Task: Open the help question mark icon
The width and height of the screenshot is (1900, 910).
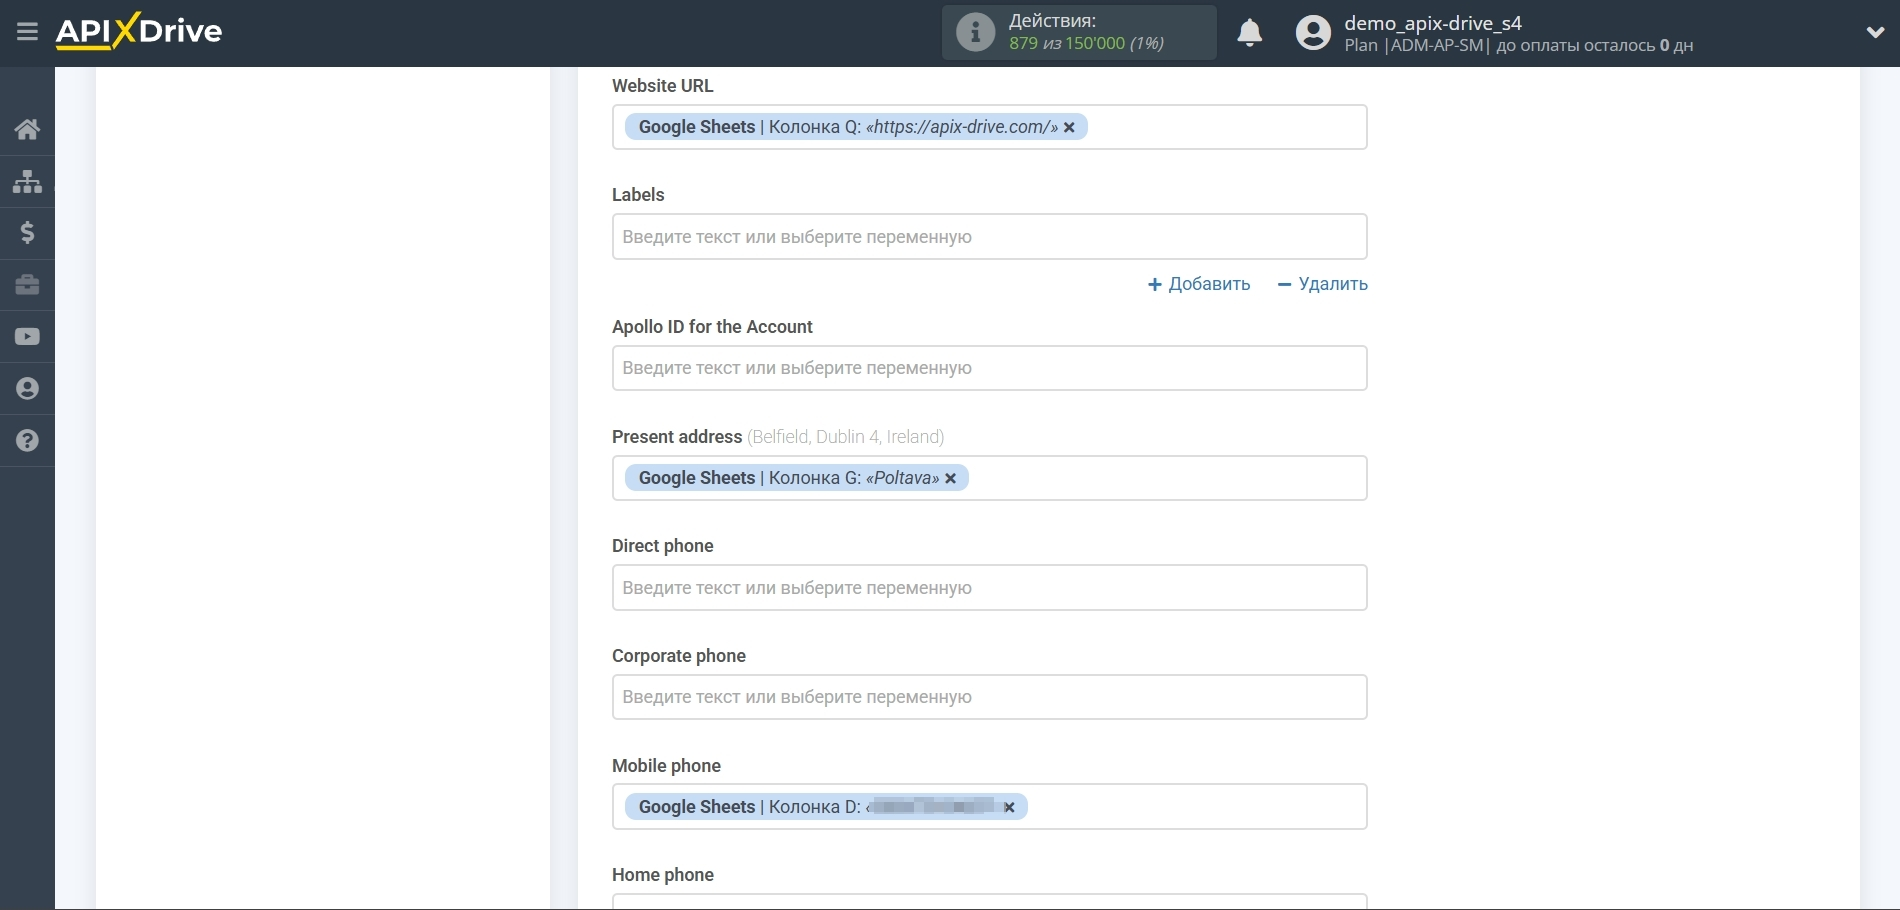Action: tap(27, 441)
